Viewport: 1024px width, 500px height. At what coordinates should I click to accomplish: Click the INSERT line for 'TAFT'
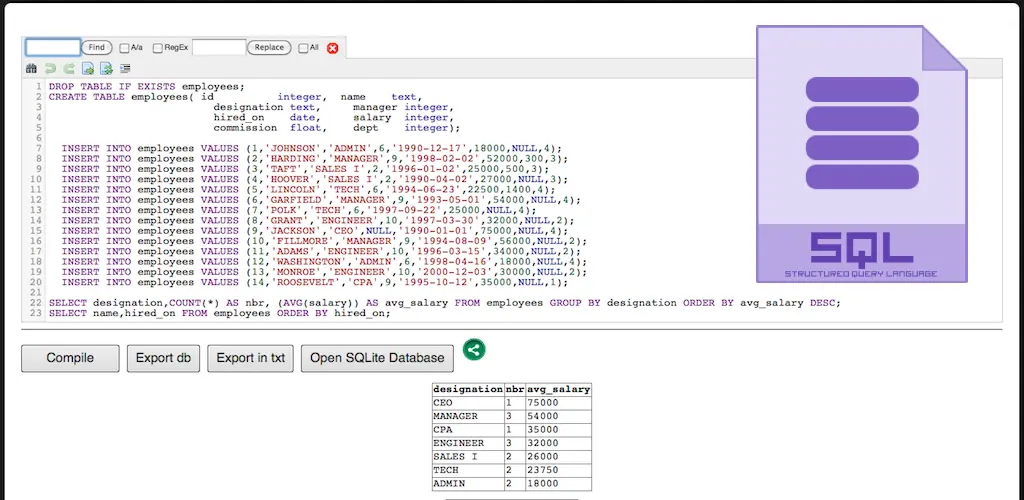point(305,170)
